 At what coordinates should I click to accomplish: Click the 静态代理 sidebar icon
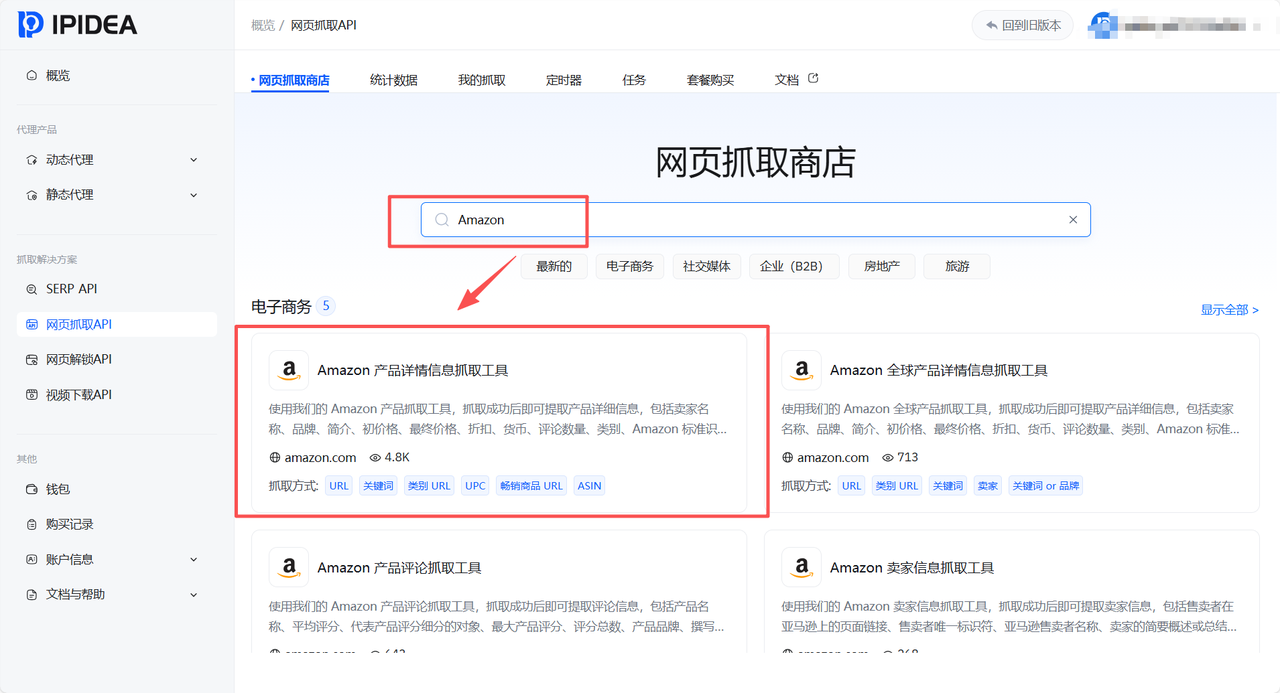tap(31, 195)
